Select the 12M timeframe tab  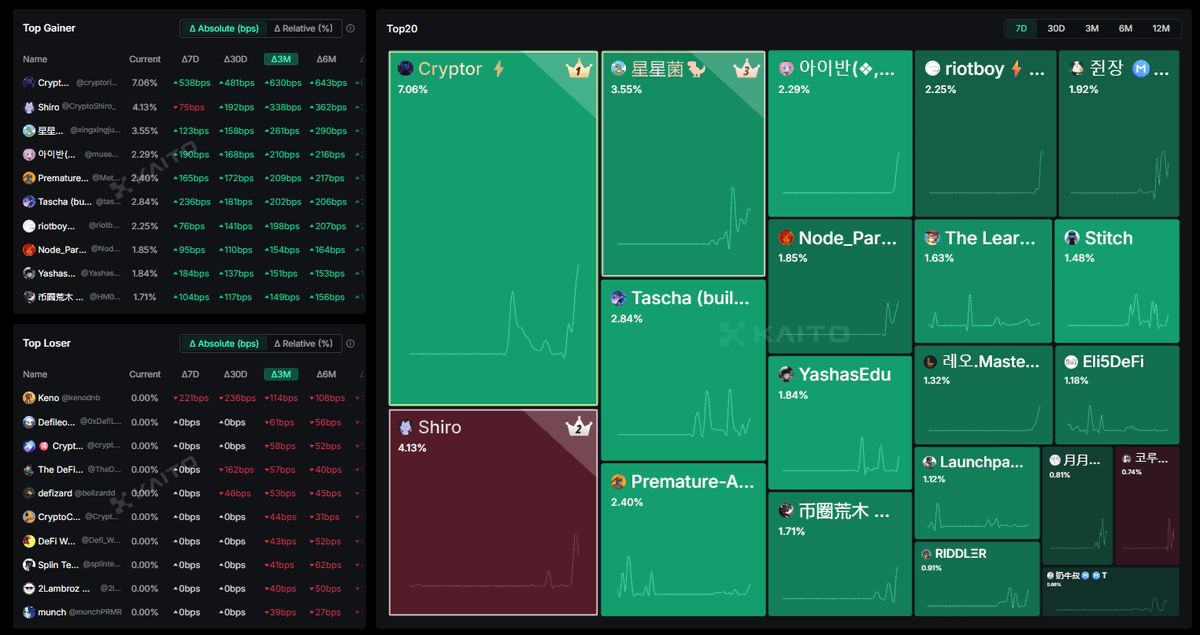(1160, 29)
